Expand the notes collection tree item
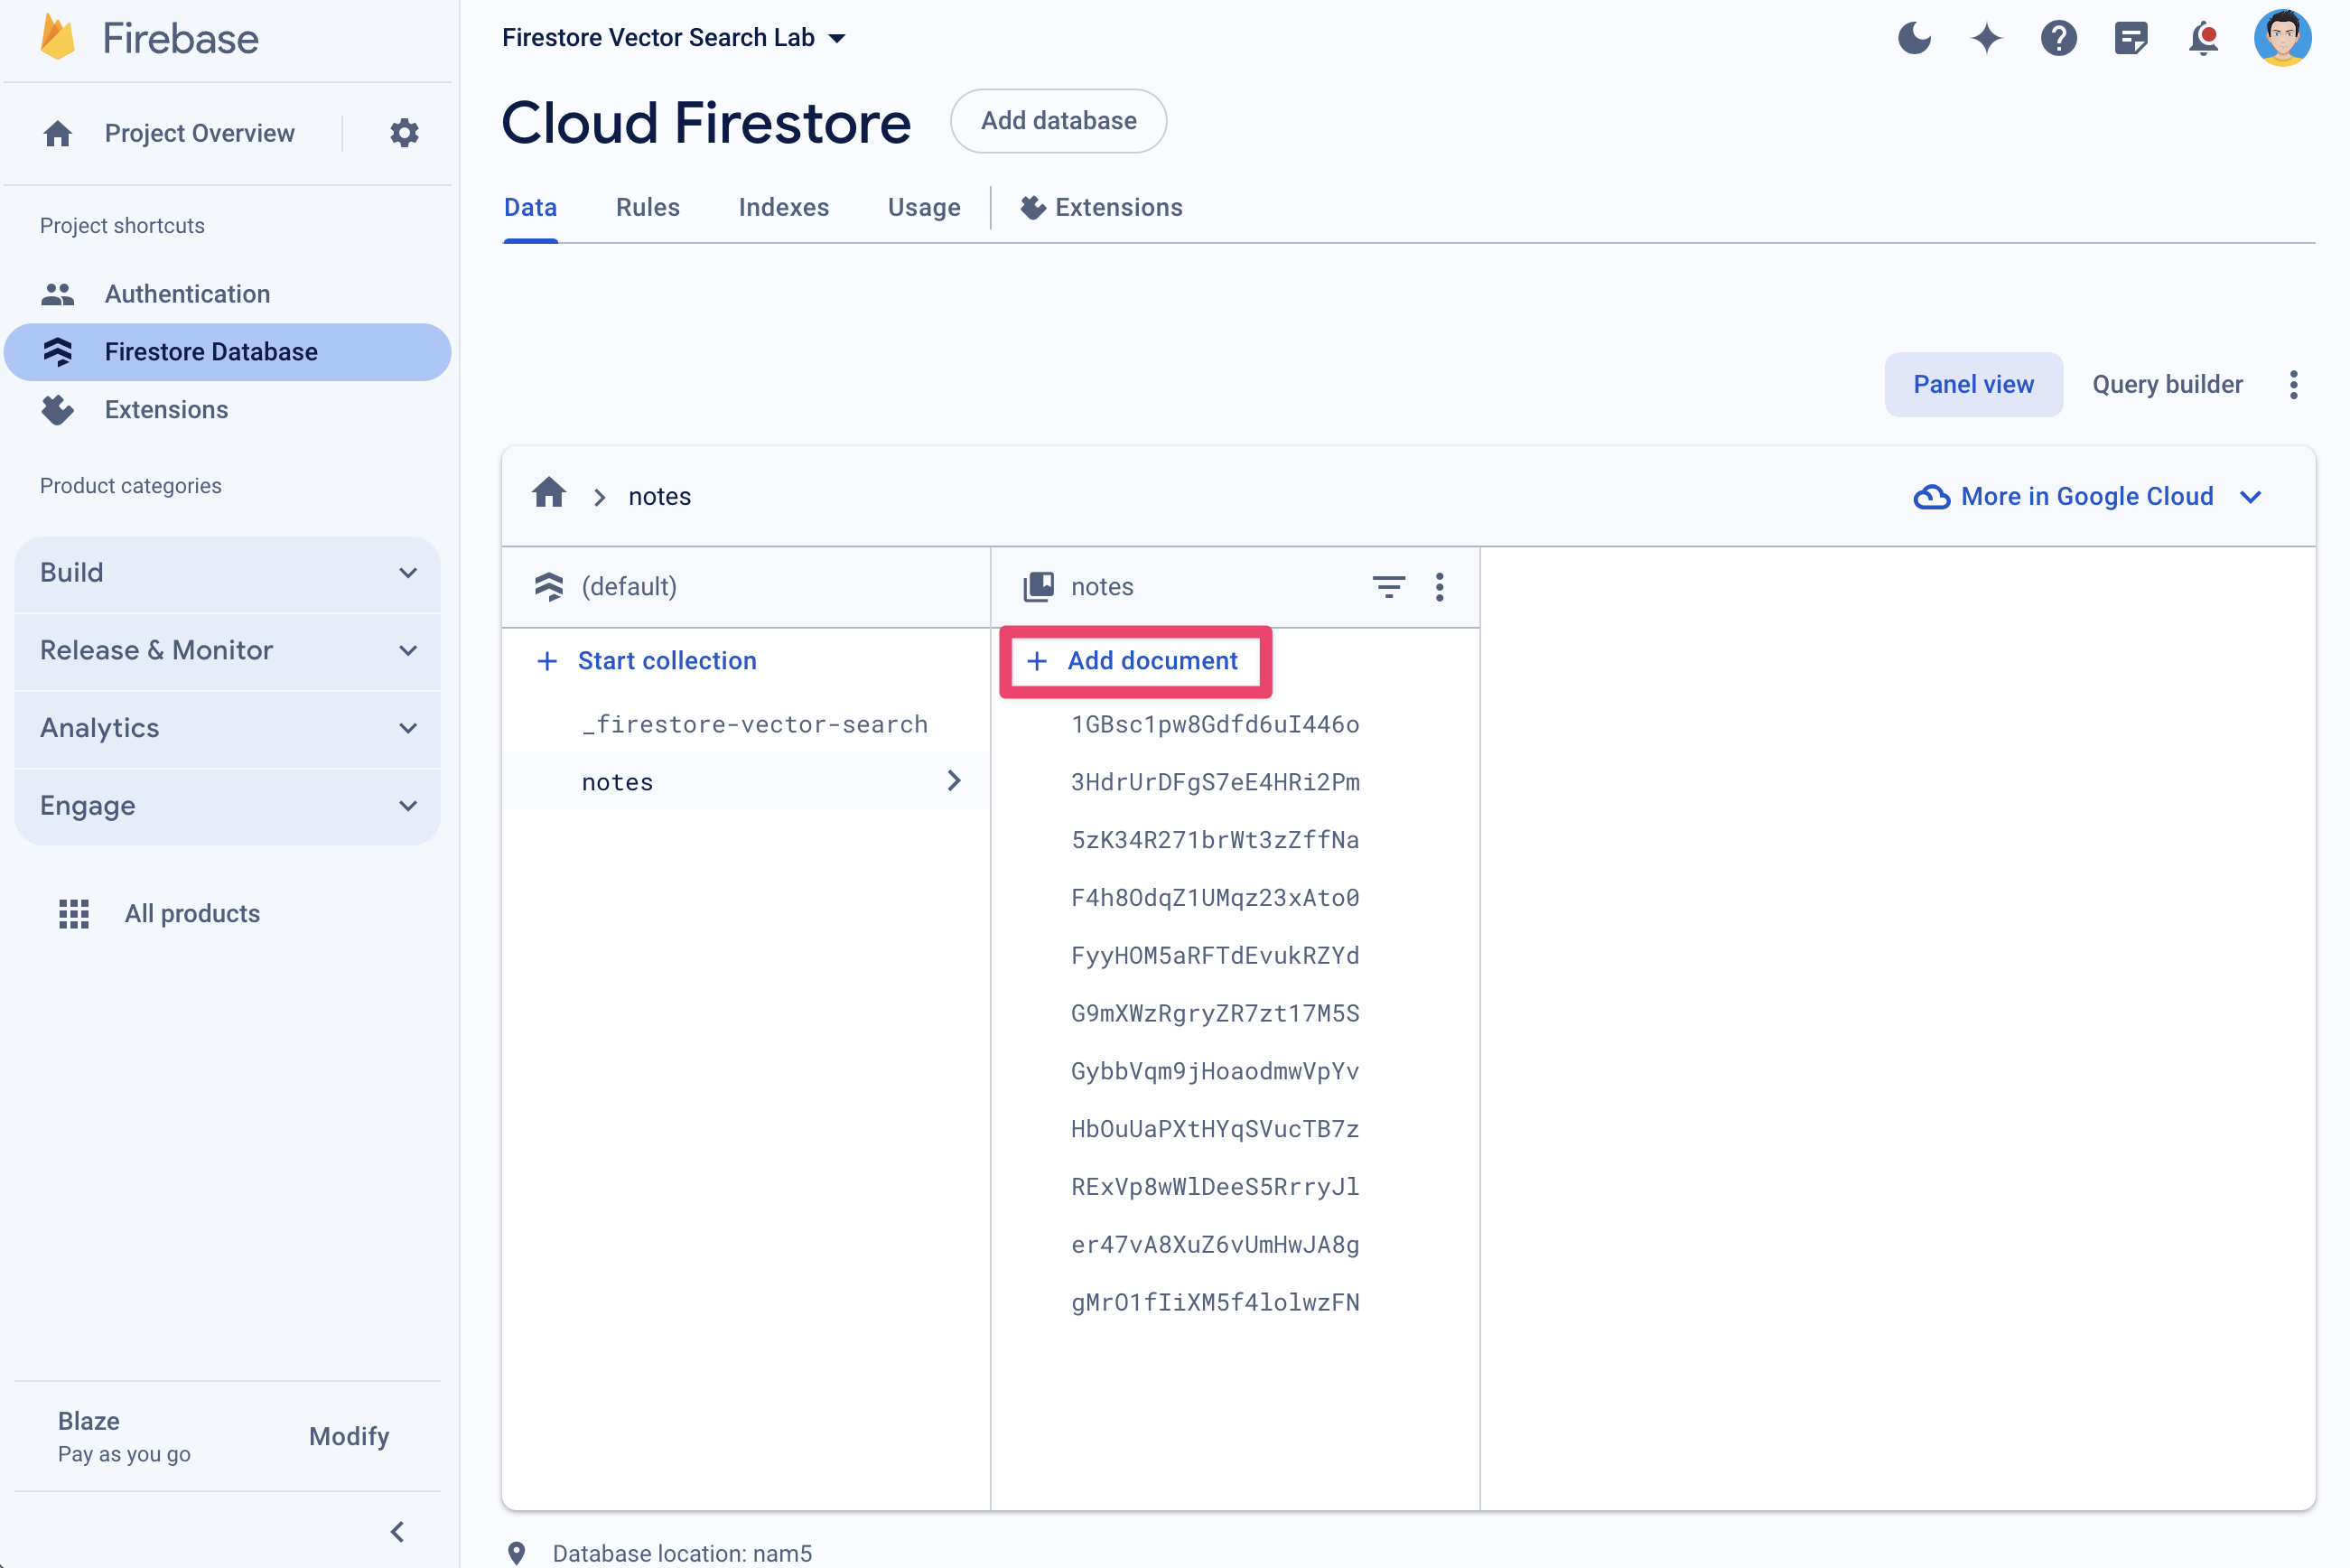The image size is (2350, 1568). pyautogui.click(x=956, y=780)
